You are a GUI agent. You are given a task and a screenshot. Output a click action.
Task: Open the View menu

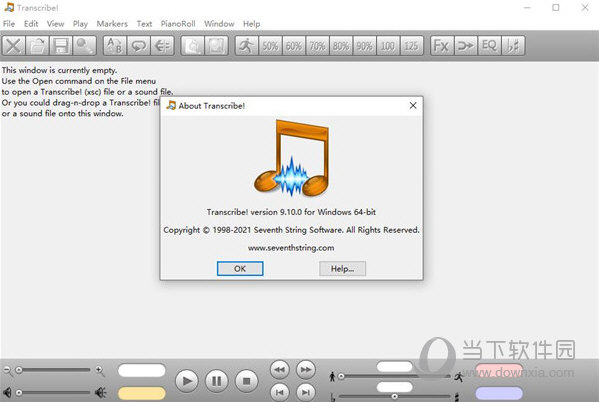tap(55, 24)
